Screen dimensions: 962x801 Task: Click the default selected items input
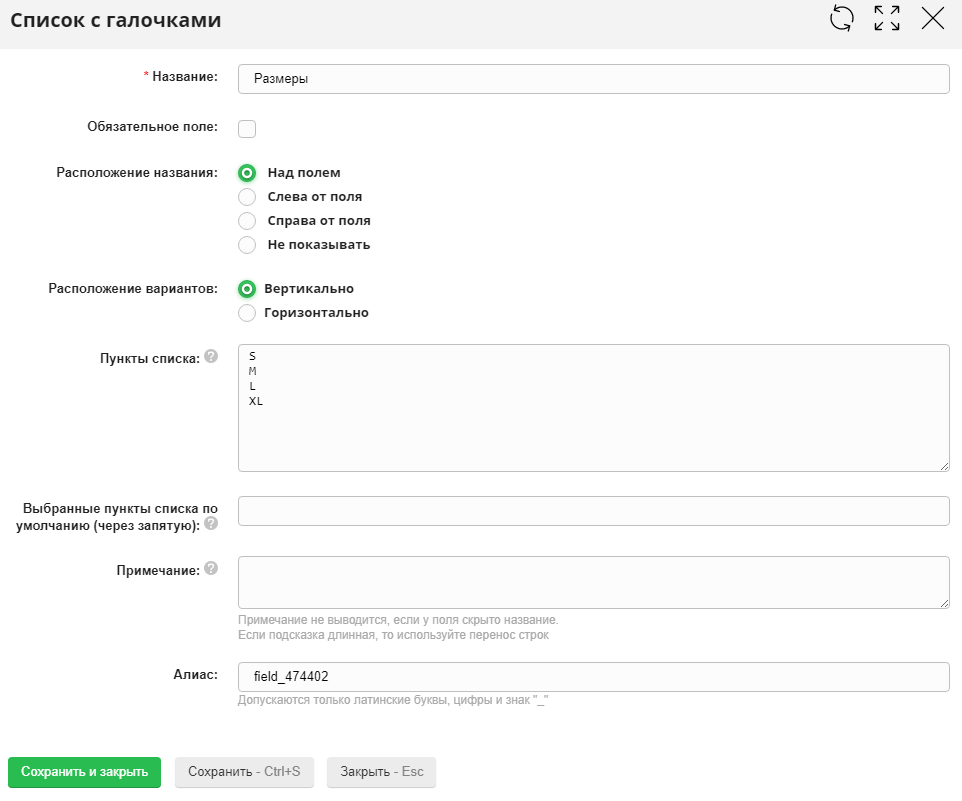click(x=593, y=511)
